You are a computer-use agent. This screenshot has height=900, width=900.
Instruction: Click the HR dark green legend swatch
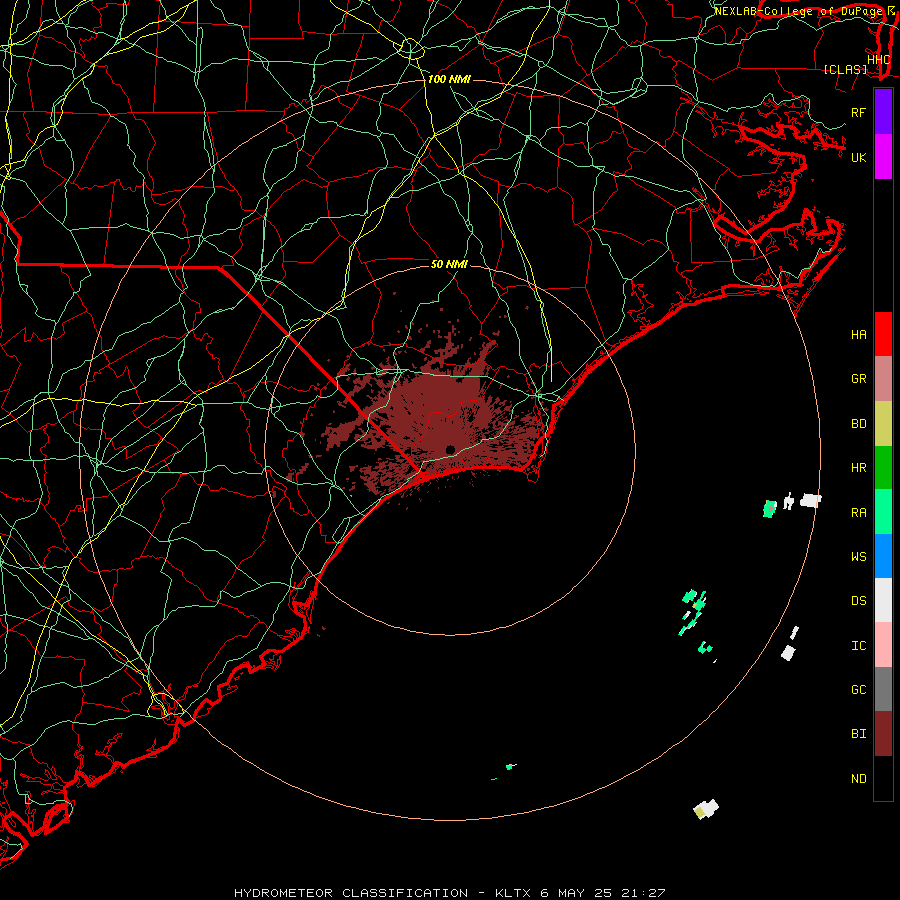point(883,467)
